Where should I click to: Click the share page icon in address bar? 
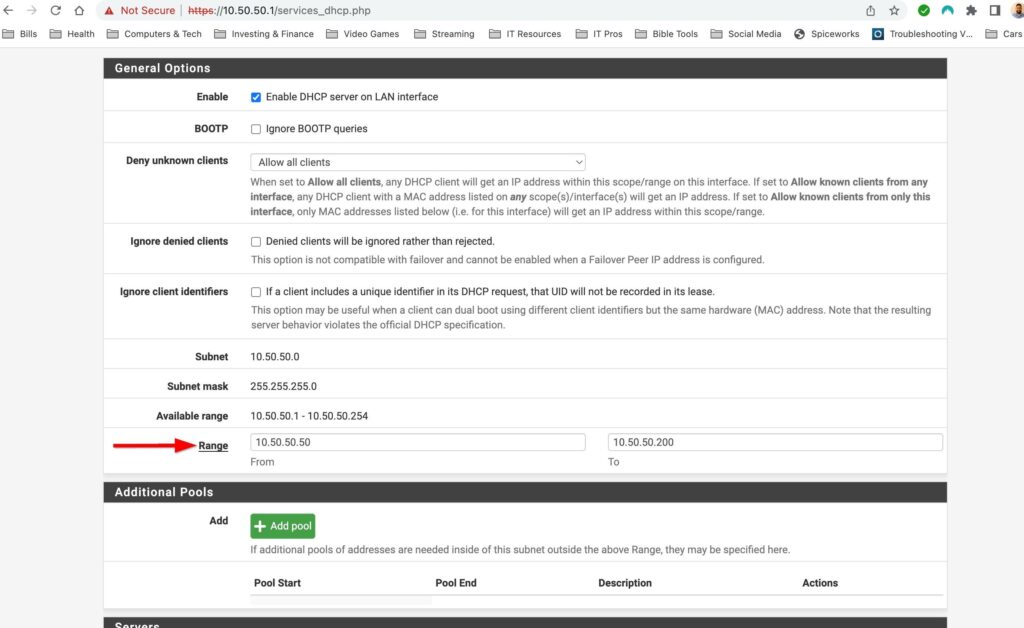pyautogui.click(x=871, y=10)
